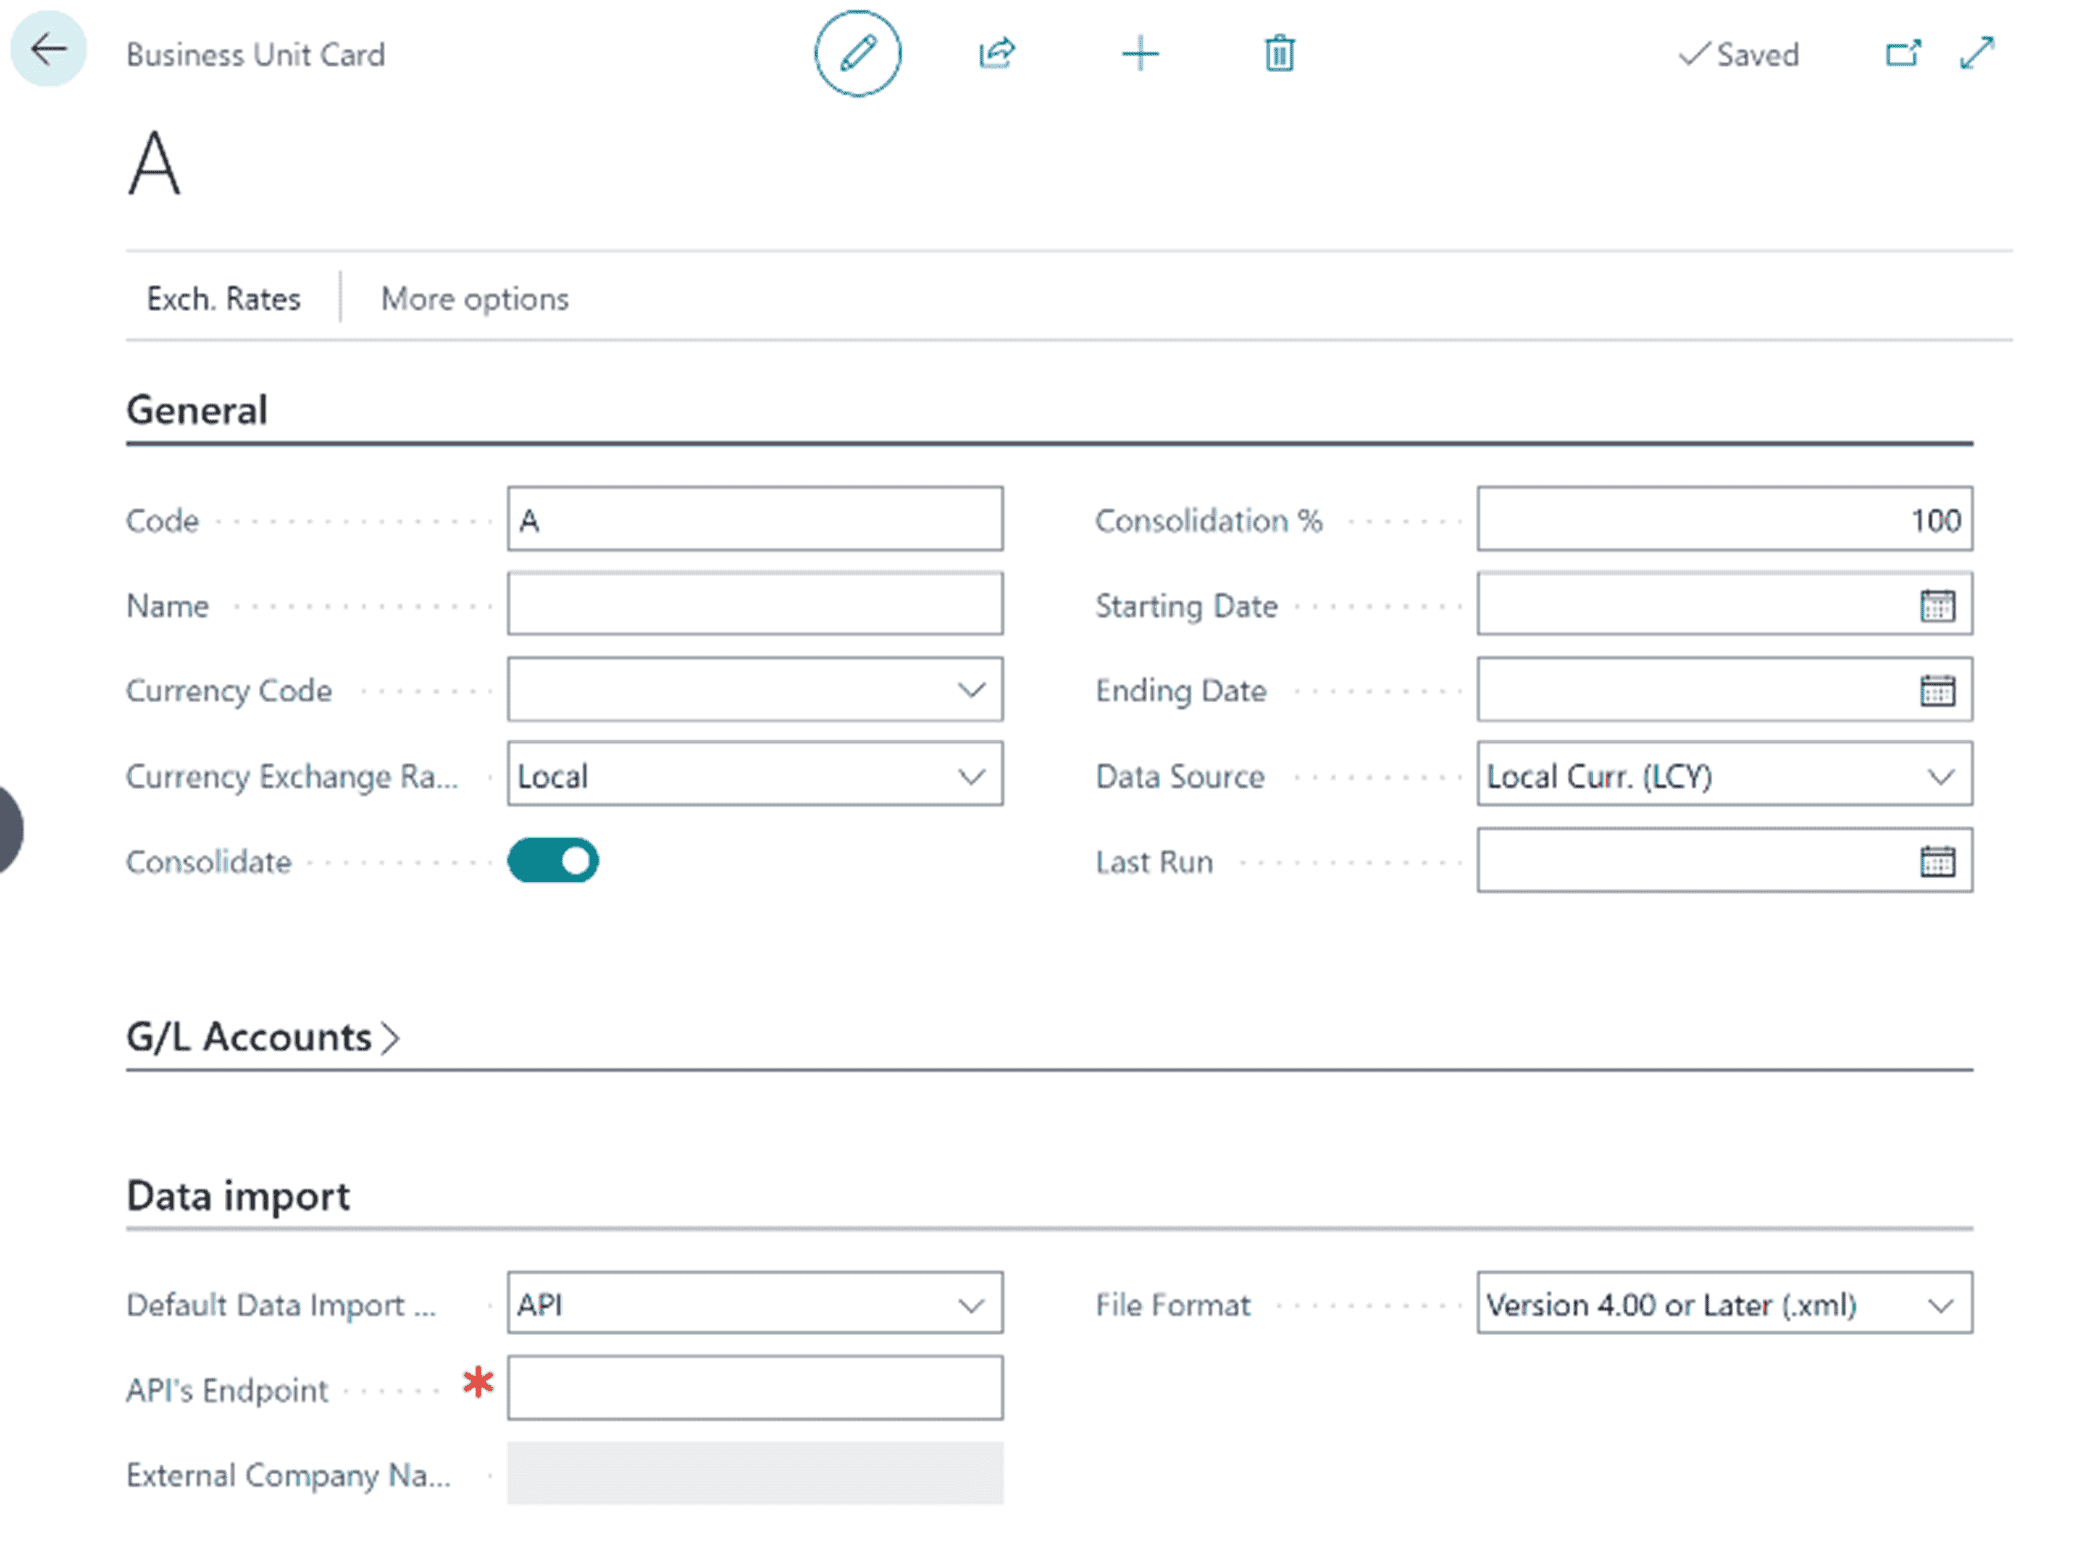Switch to the More options tab
2100x1544 pixels.
tap(473, 298)
